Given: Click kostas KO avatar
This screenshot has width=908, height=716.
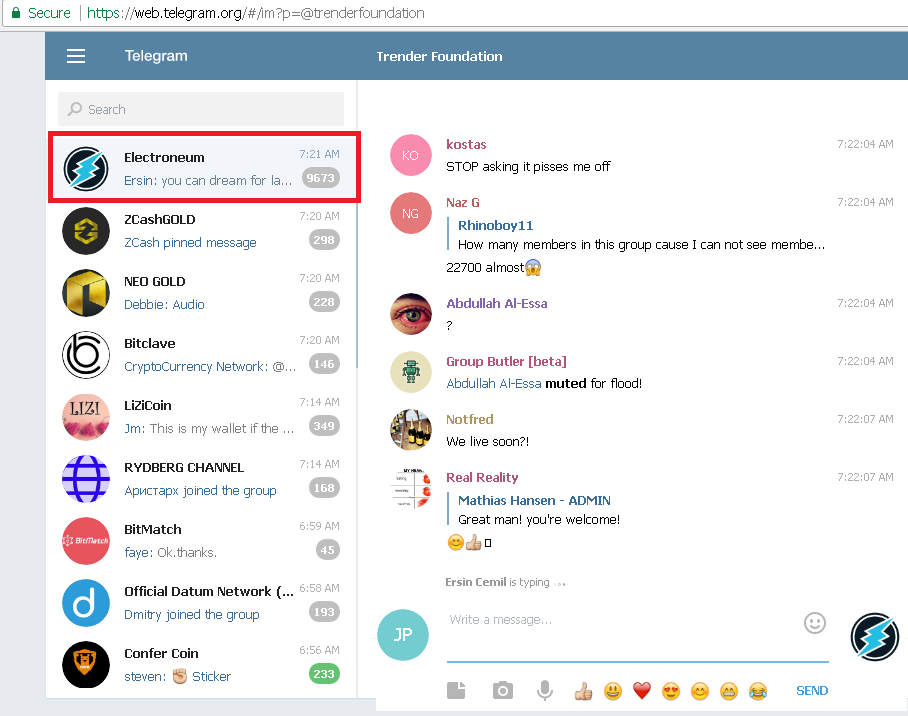Looking at the screenshot, I should coord(411,155).
